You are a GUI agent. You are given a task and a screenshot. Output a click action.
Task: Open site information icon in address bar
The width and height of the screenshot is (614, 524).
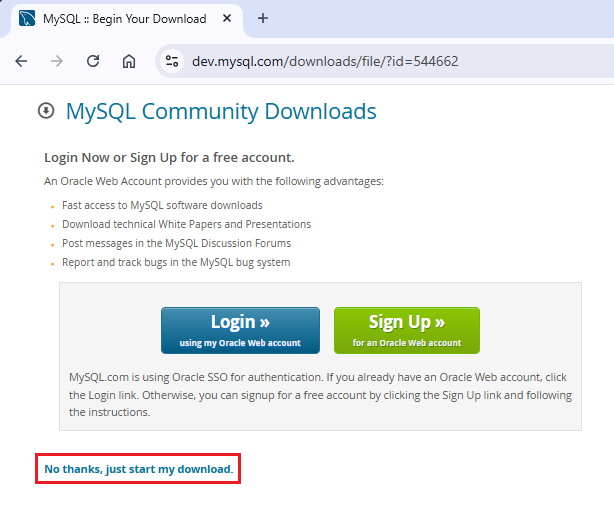(x=172, y=61)
